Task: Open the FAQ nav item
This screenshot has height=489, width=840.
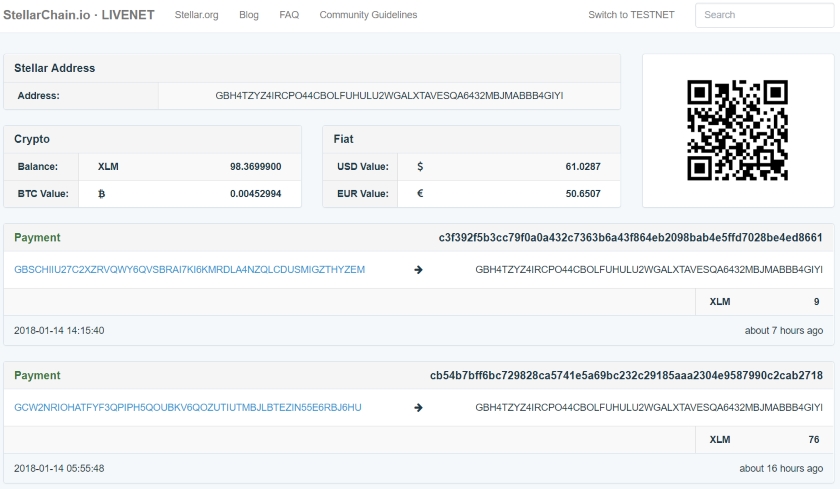Action: pos(289,15)
